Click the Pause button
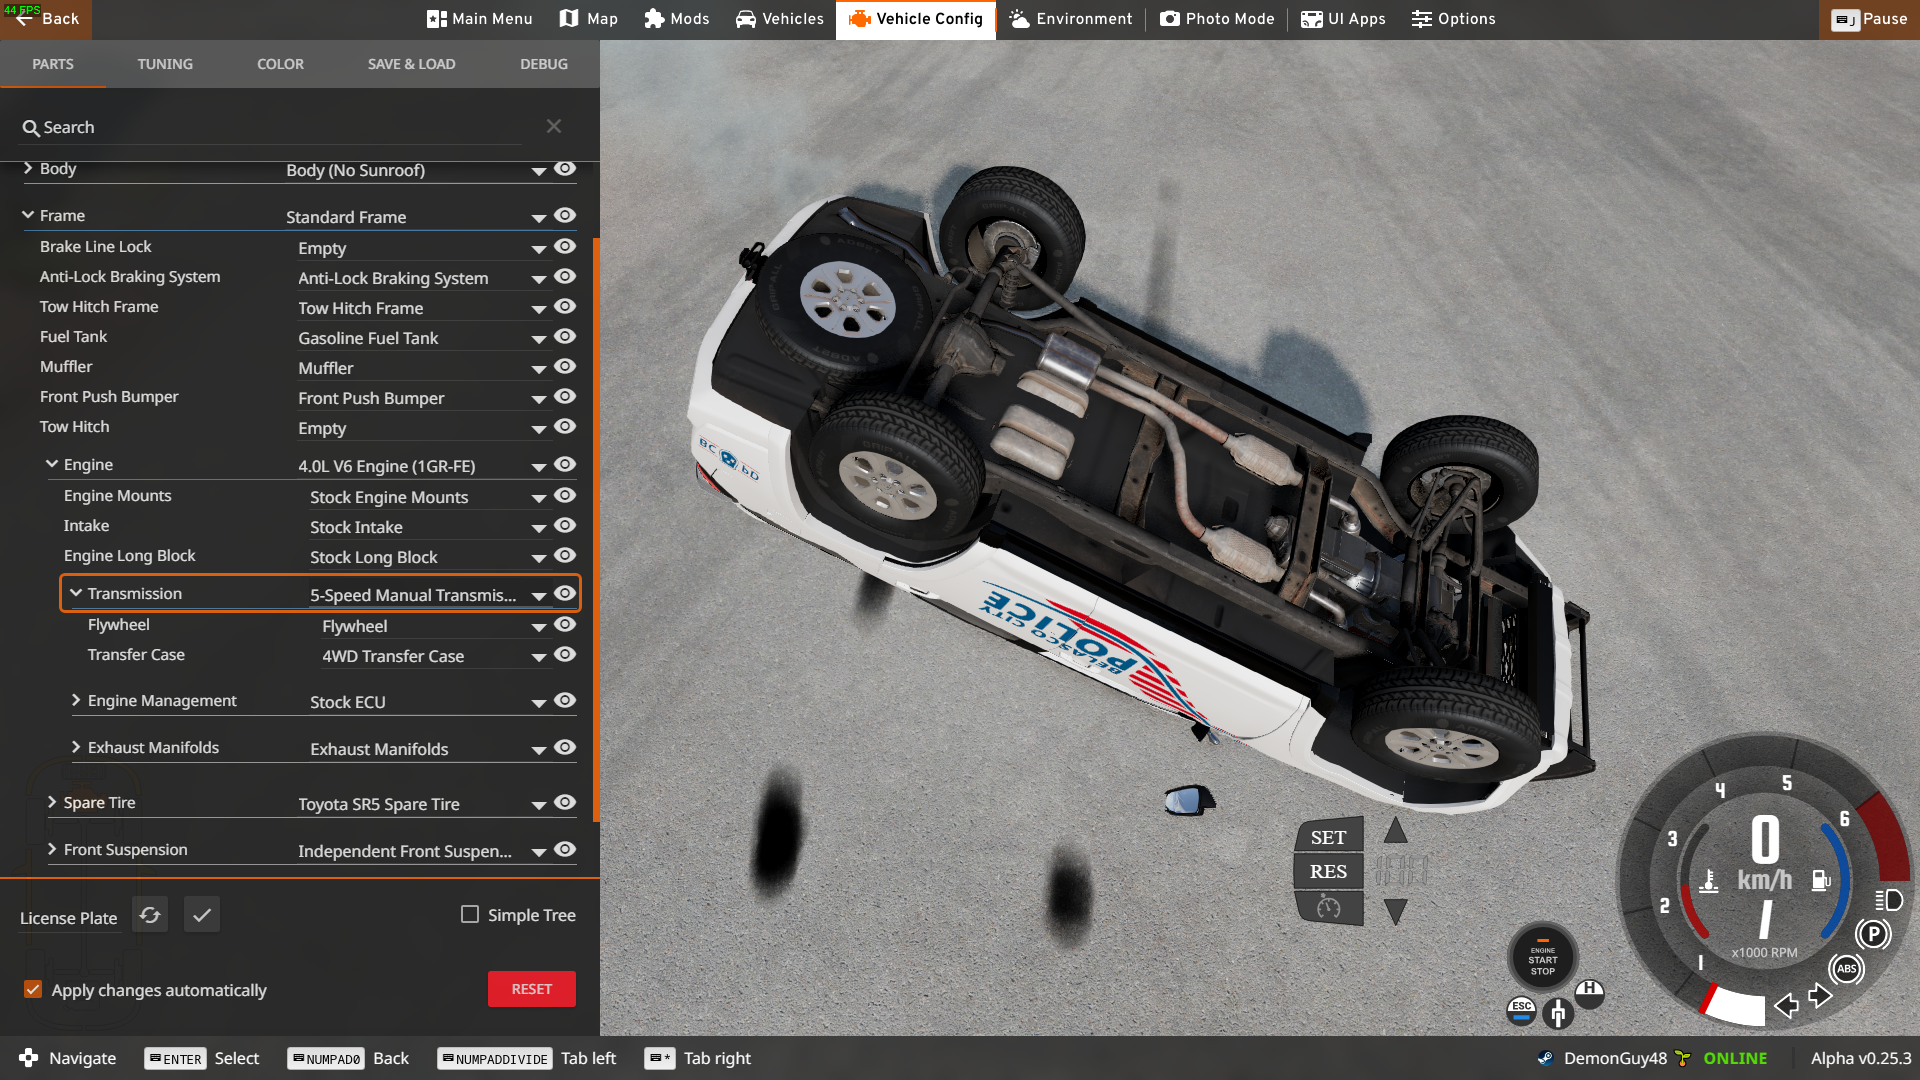Screen dimensions: 1920x1080 point(1869,19)
